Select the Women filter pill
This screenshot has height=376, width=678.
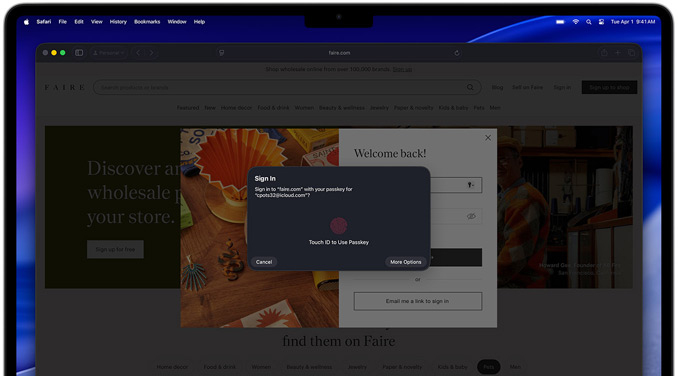tap(261, 367)
